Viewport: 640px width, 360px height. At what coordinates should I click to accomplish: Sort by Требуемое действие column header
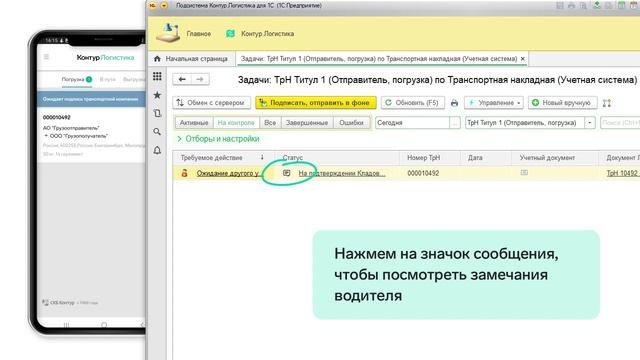click(x=223, y=158)
